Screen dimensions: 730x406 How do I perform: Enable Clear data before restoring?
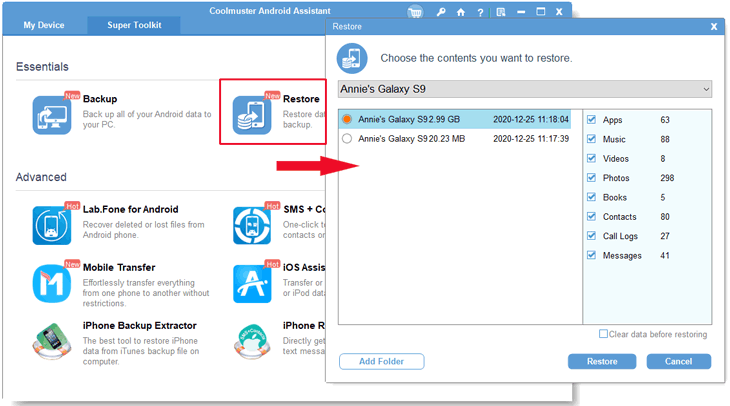pyautogui.click(x=603, y=334)
